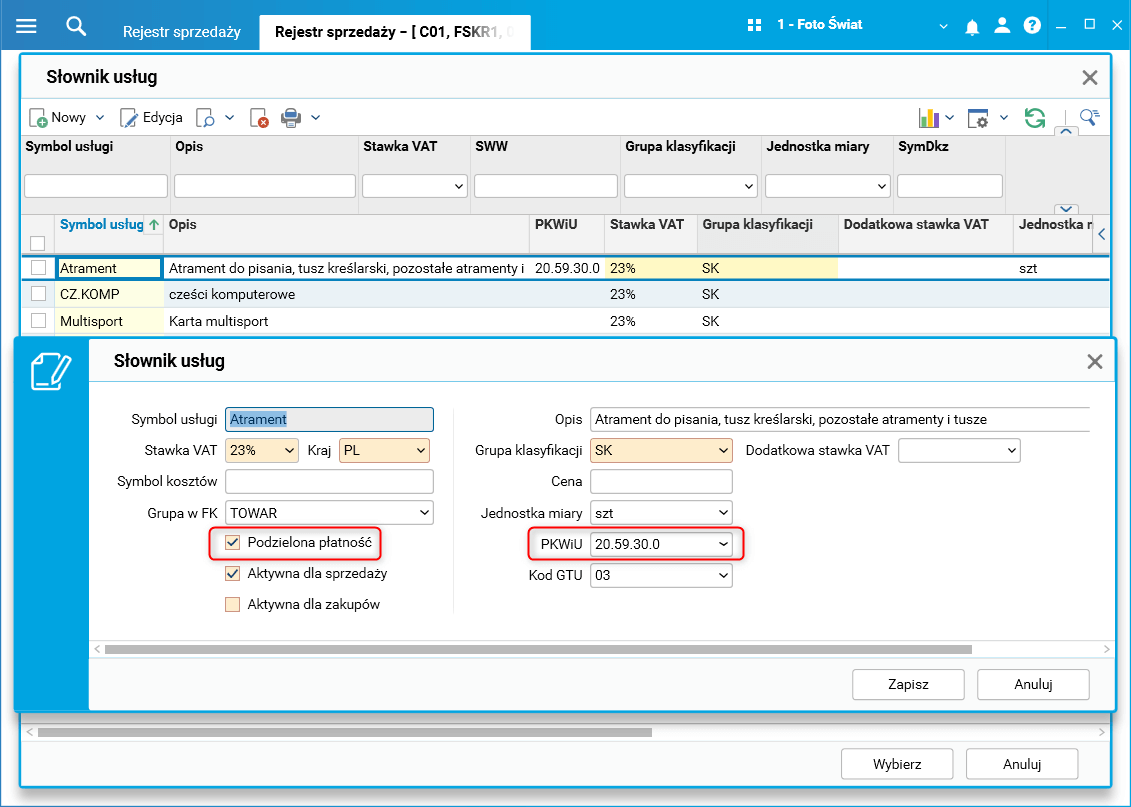This screenshot has height=807, width=1131.
Task: Uncheck Aktywna dla sprzedaży checkbox
Action: pyautogui.click(x=232, y=573)
